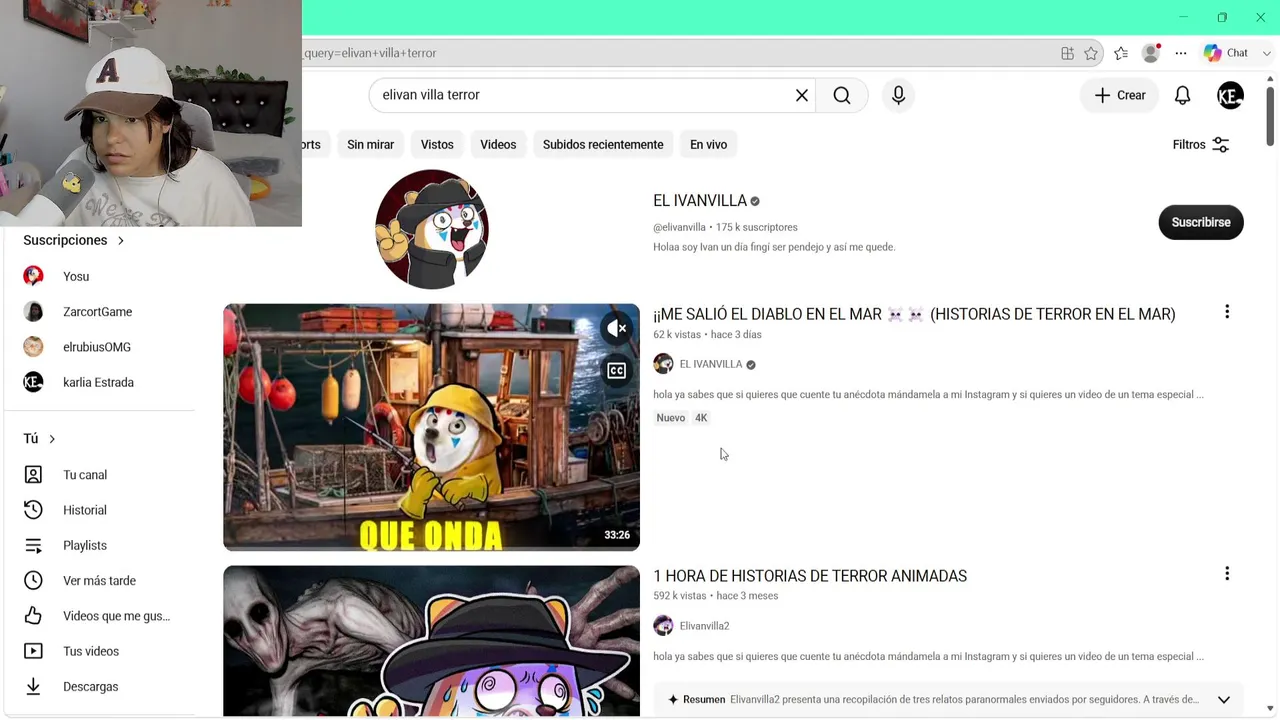Open 1 HORA DE HISTORIAS DE TERROR ANIMADAS title

pyautogui.click(x=810, y=576)
